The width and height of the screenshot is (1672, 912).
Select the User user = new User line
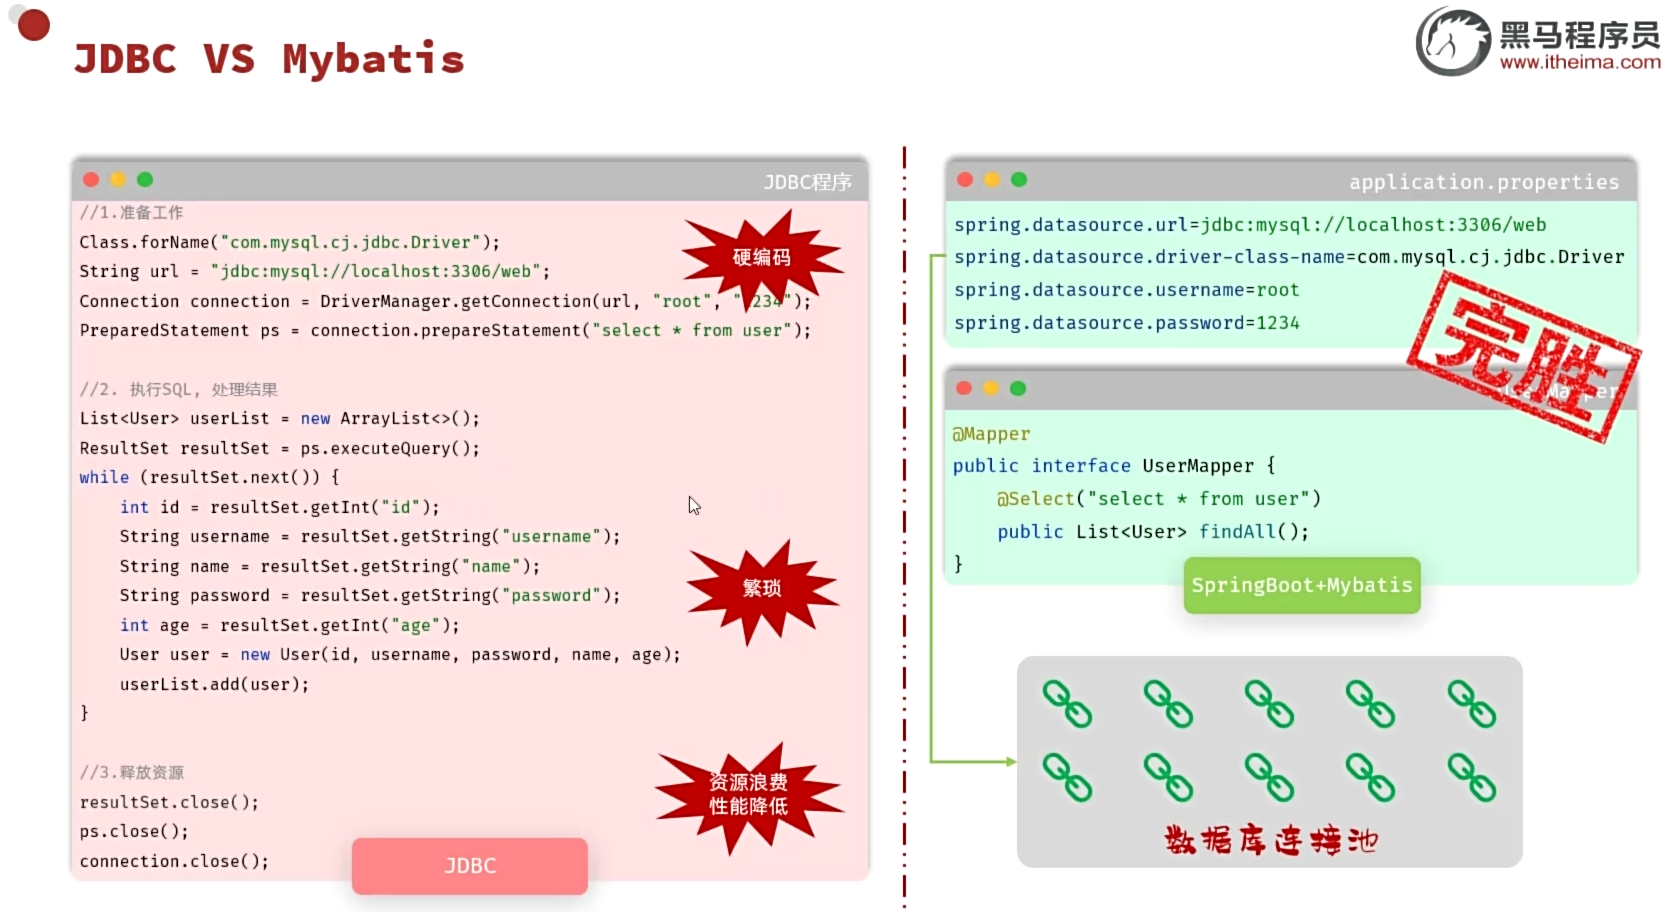[400, 654]
